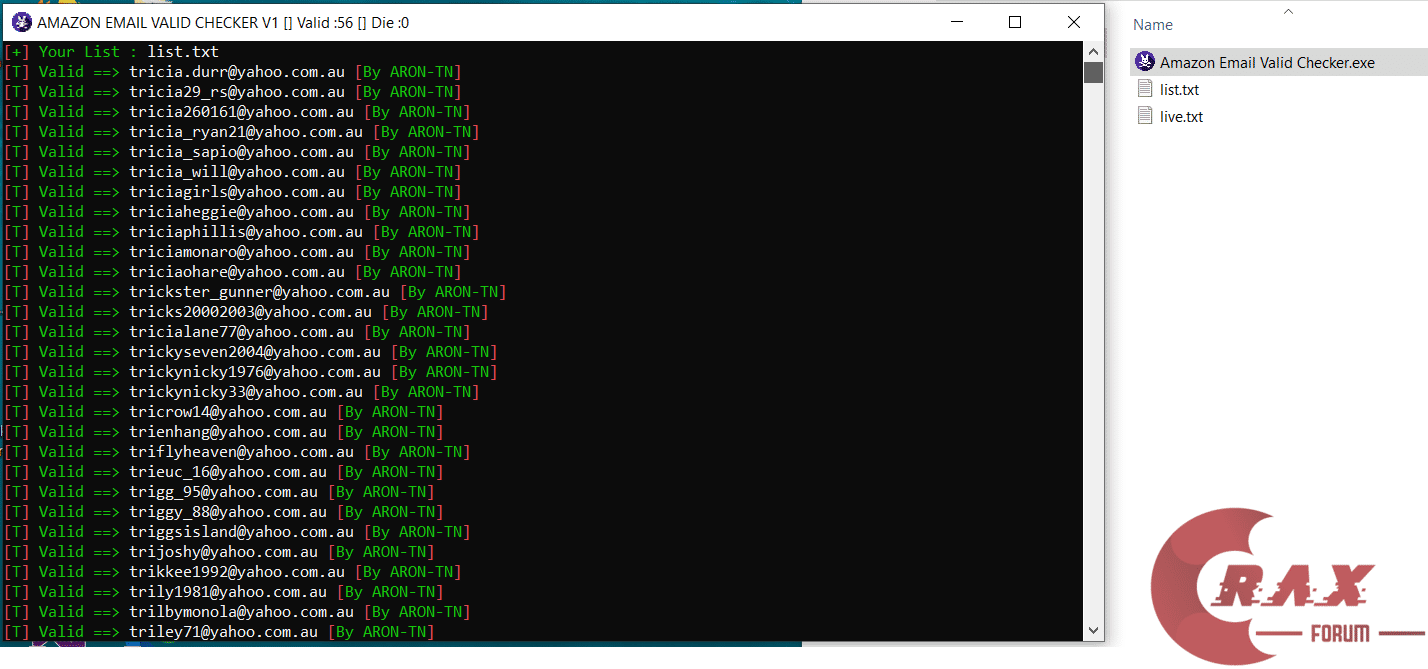1428x669 pixels.
Task: Click trikkee1992@yahoo.com.au in console
Action: coord(237,571)
